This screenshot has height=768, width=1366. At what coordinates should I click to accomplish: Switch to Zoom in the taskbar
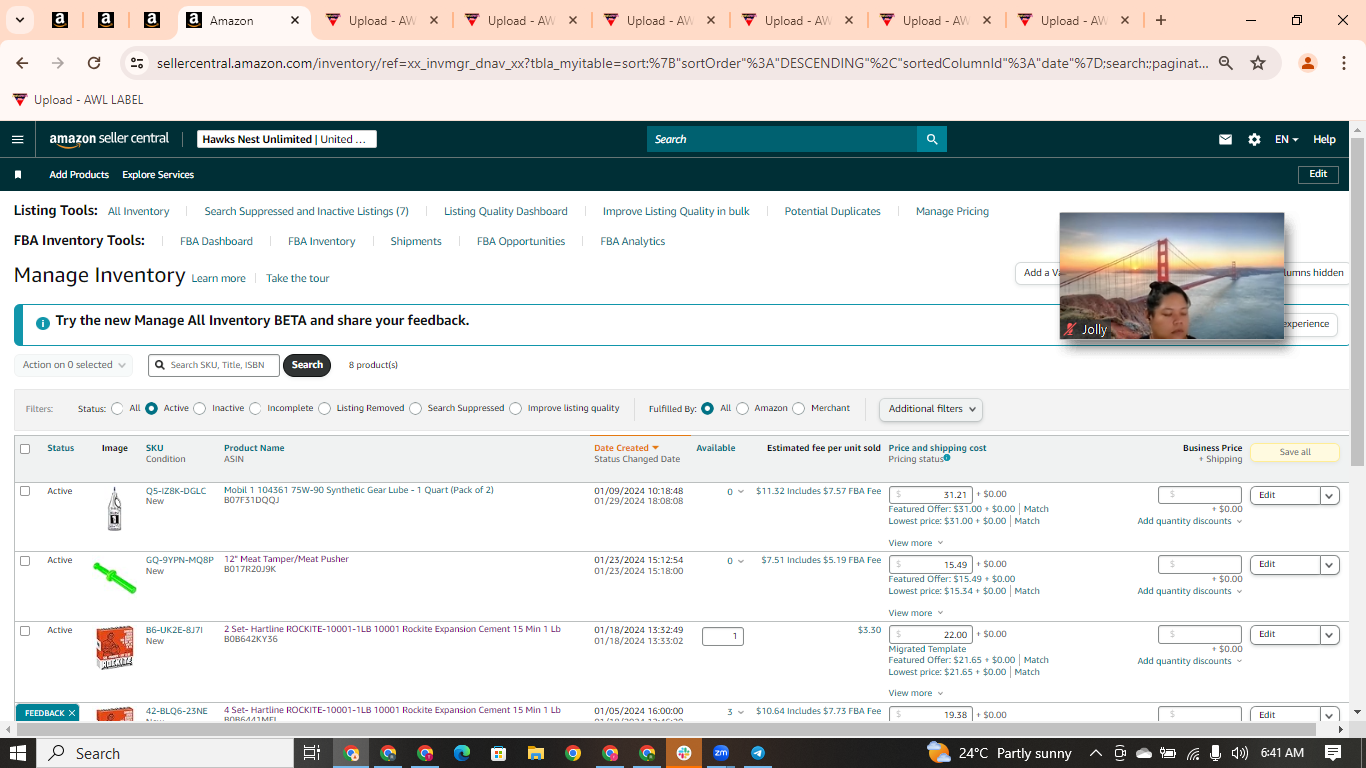tap(721, 753)
